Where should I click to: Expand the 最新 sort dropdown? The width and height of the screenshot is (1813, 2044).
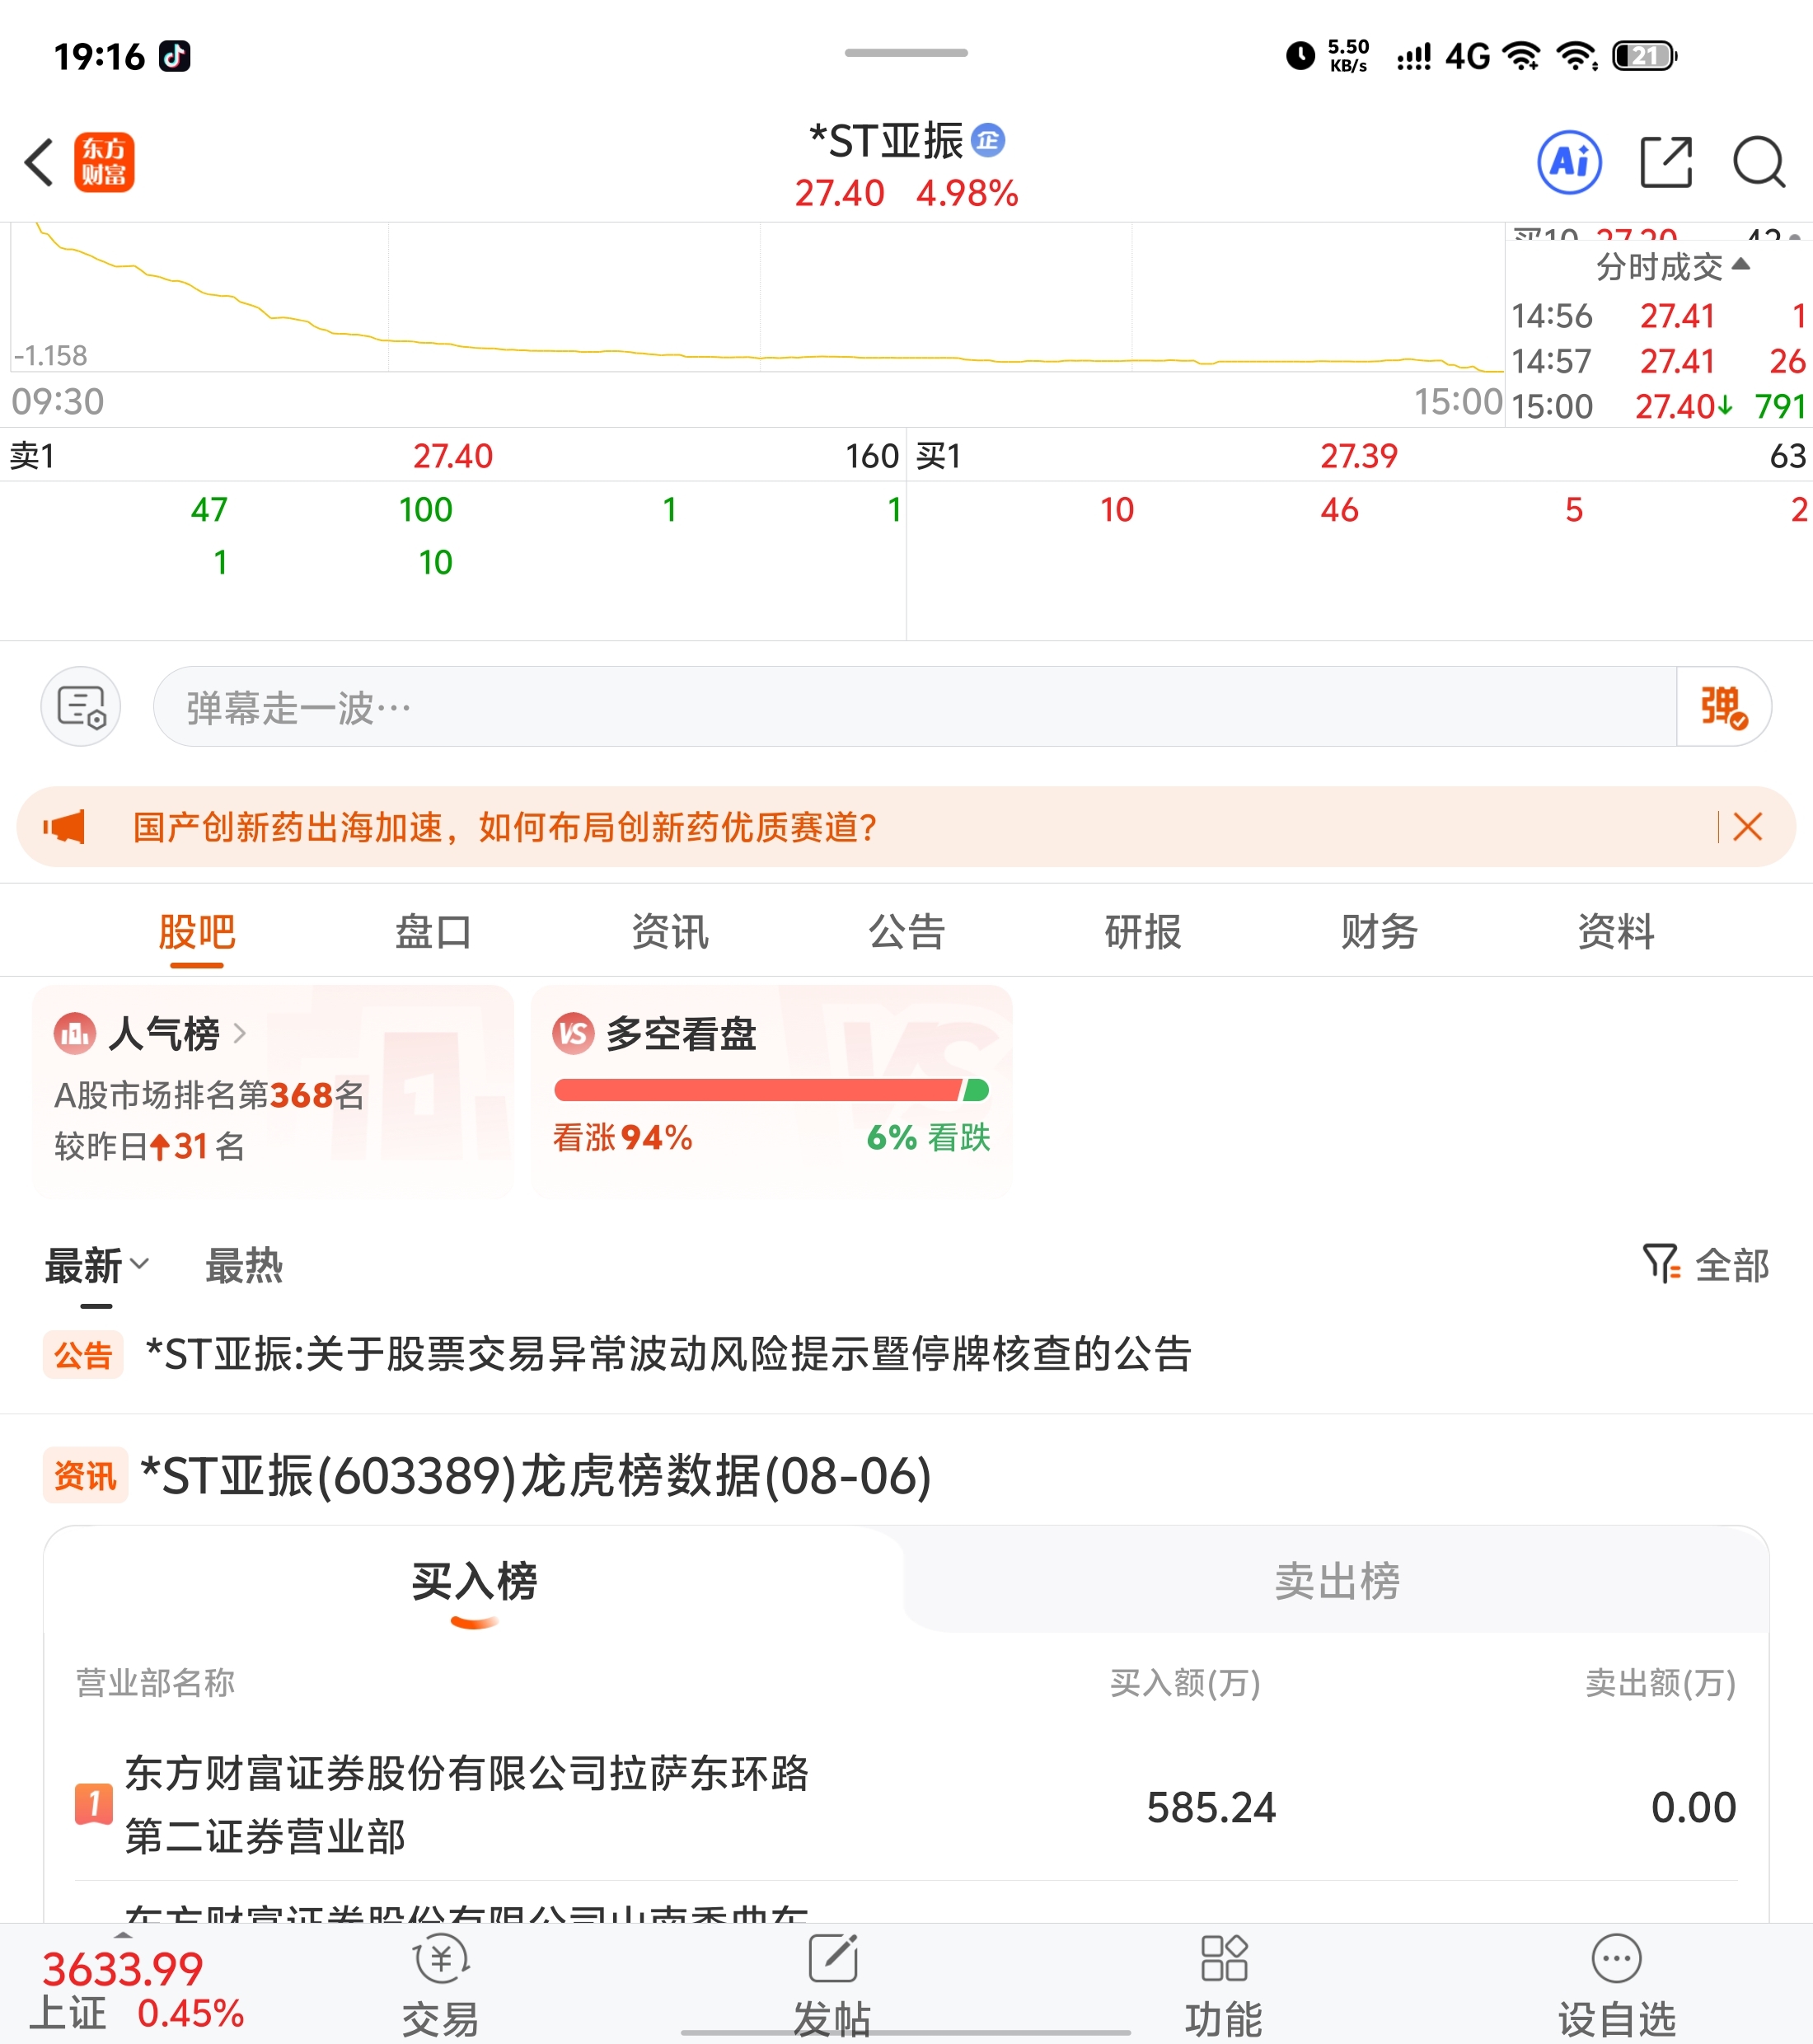pyautogui.click(x=97, y=1266)
